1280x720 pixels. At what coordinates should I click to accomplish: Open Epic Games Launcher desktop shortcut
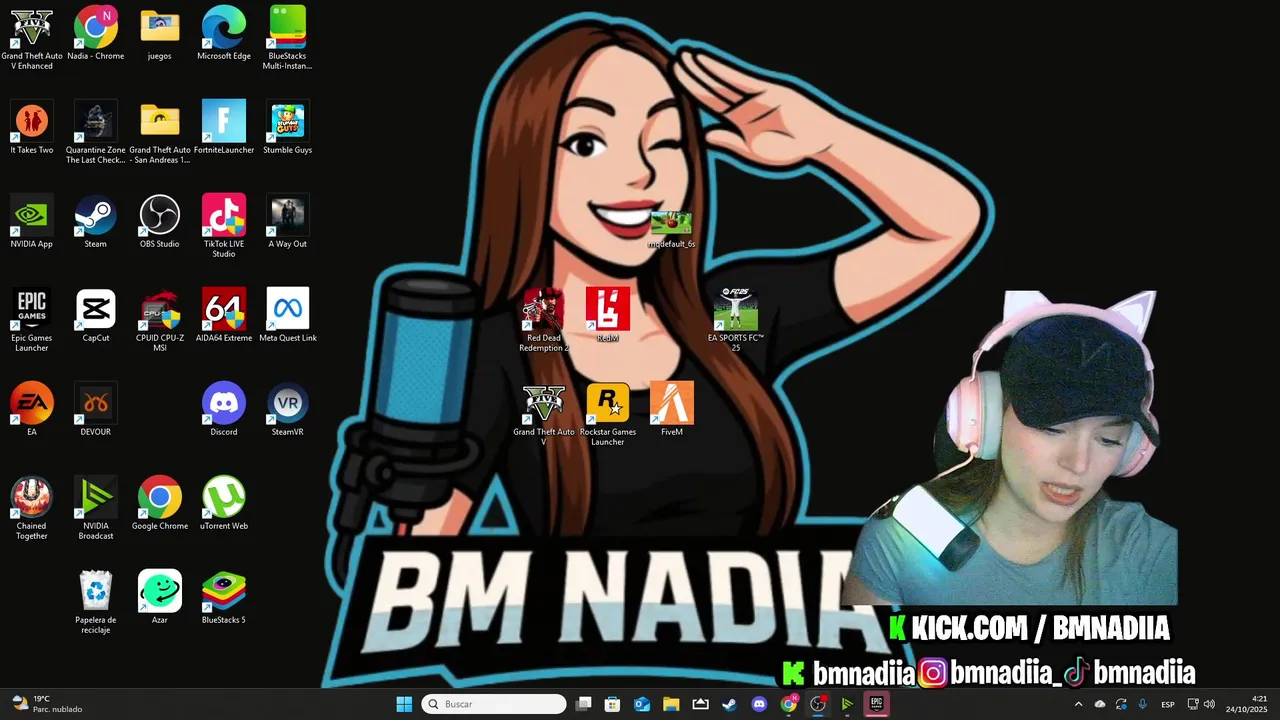tap(32, 320)
